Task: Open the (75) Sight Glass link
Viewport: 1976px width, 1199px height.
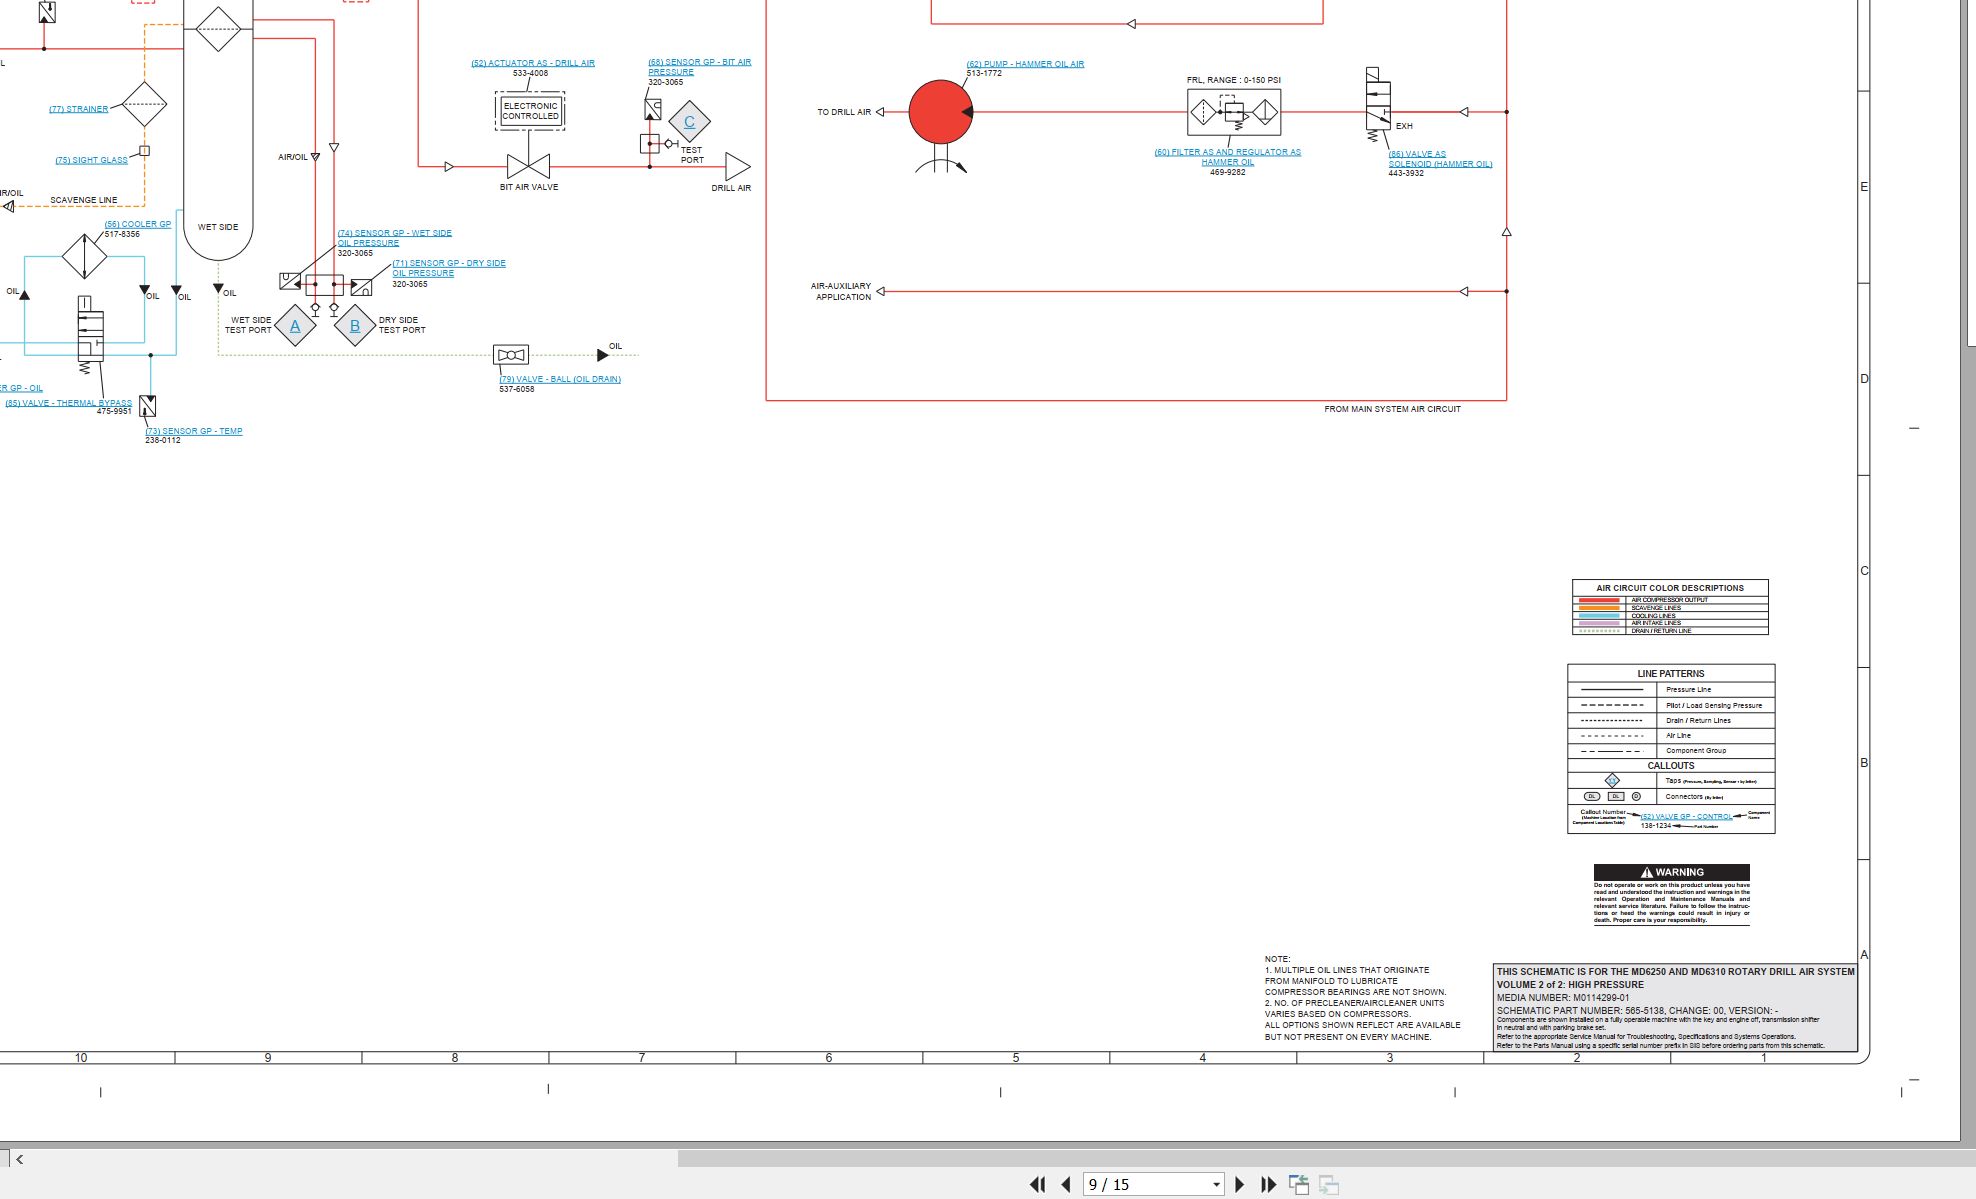Action: click(x=91, y=160)
